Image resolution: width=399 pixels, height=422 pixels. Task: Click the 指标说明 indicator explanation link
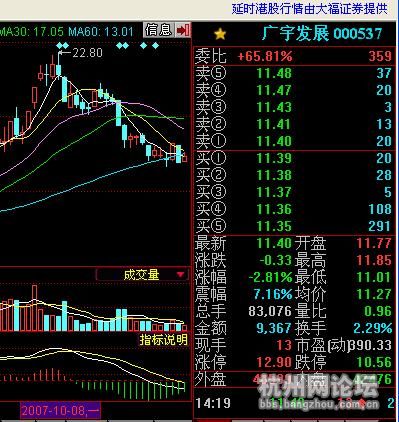(163, 340)
